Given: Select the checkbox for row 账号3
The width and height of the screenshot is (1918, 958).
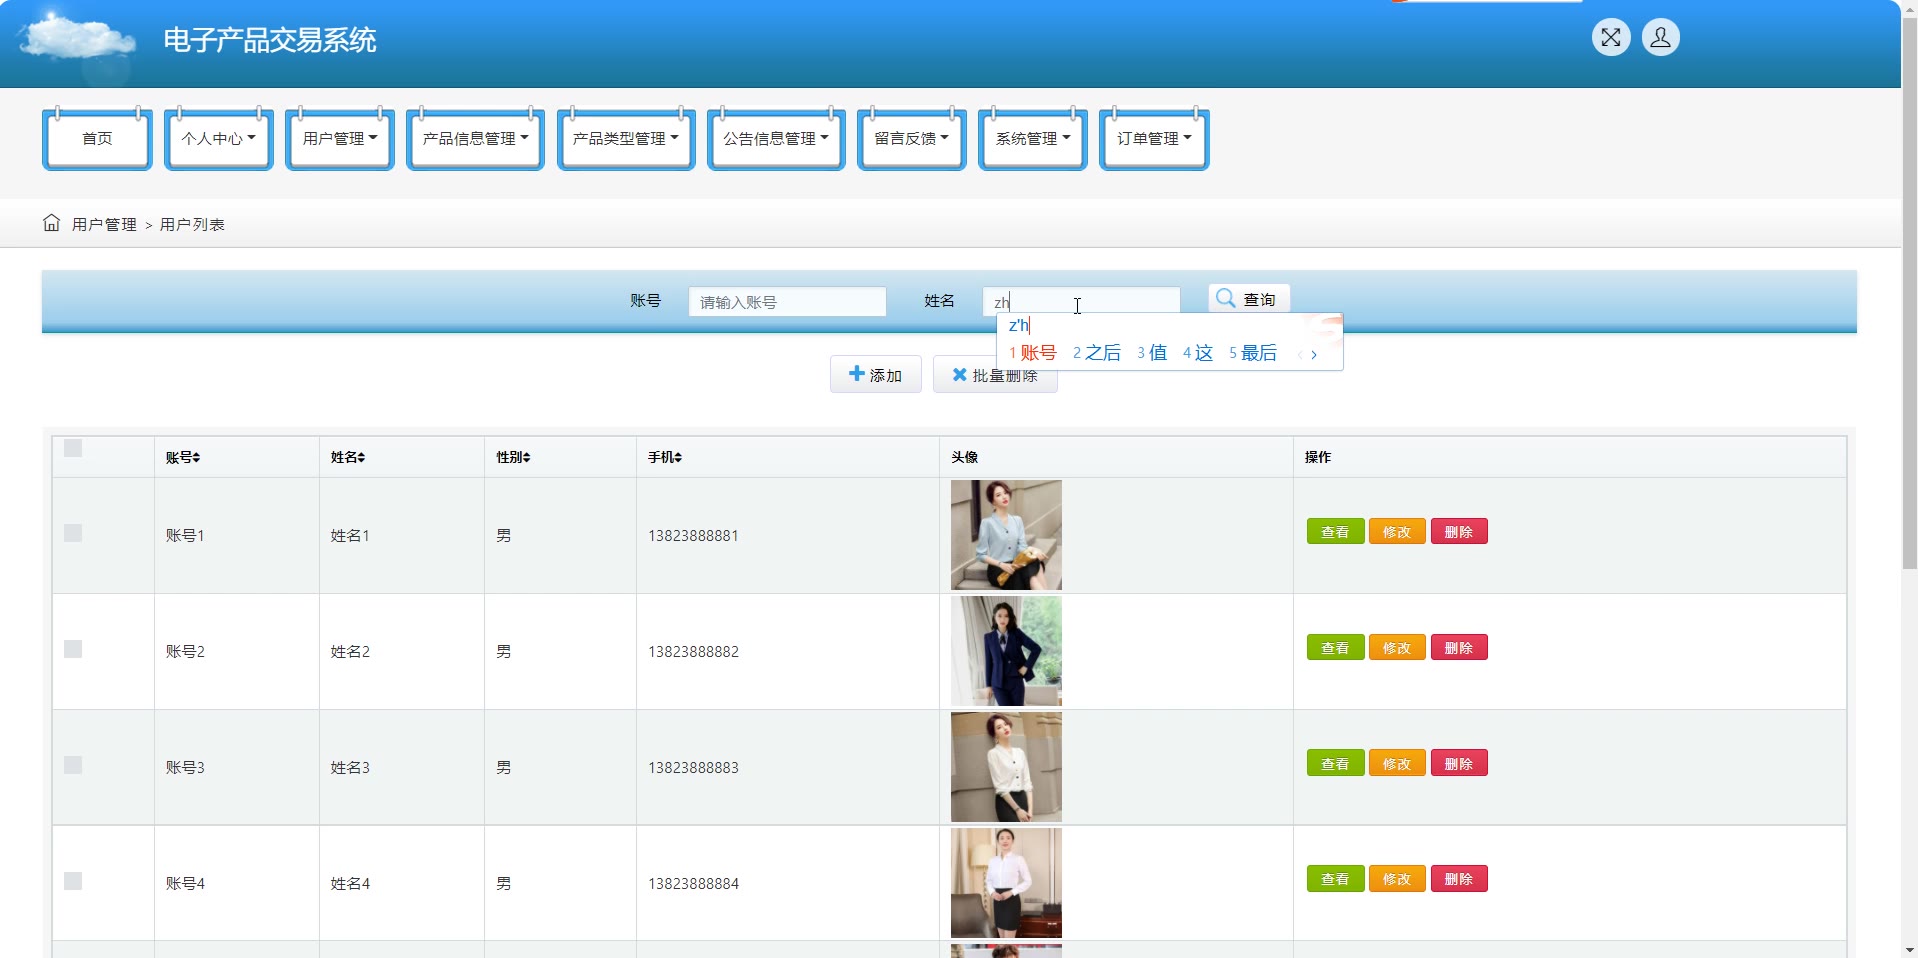Looking at the screenshot, I should click(x=73, y=765).
